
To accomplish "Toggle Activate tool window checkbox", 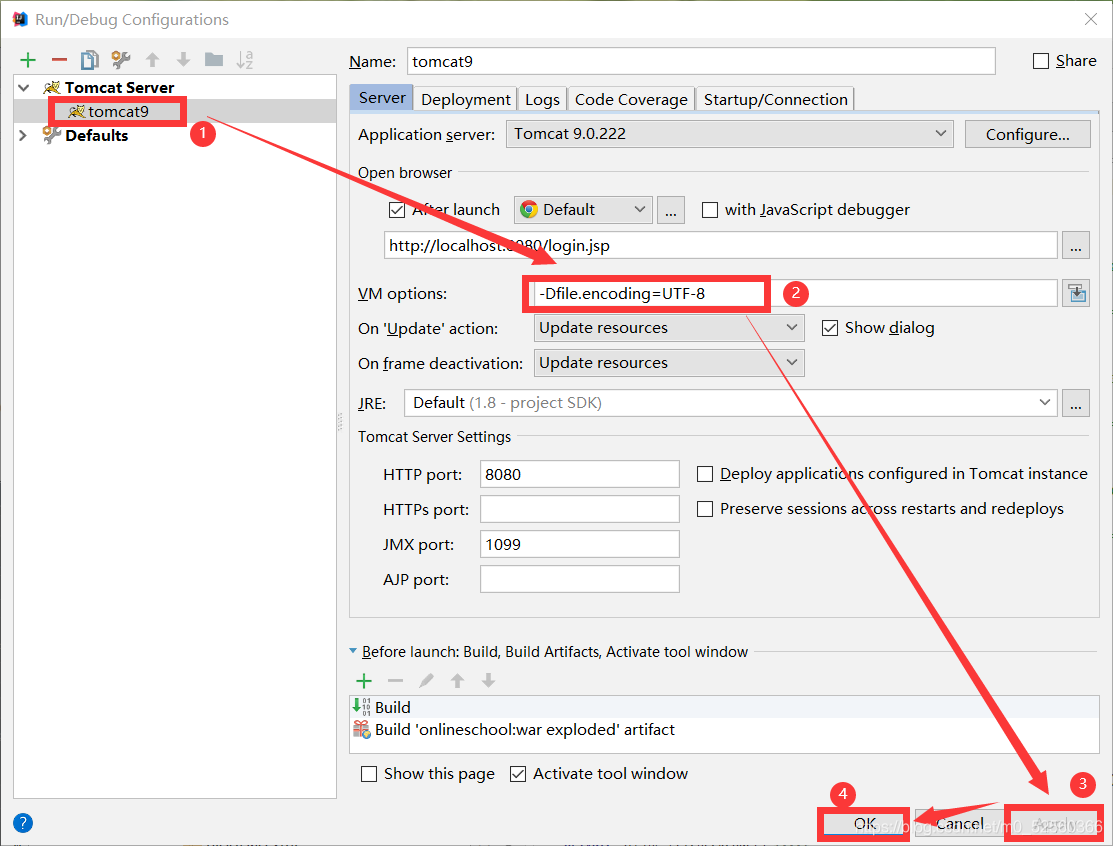I will [x=518, y=774].
